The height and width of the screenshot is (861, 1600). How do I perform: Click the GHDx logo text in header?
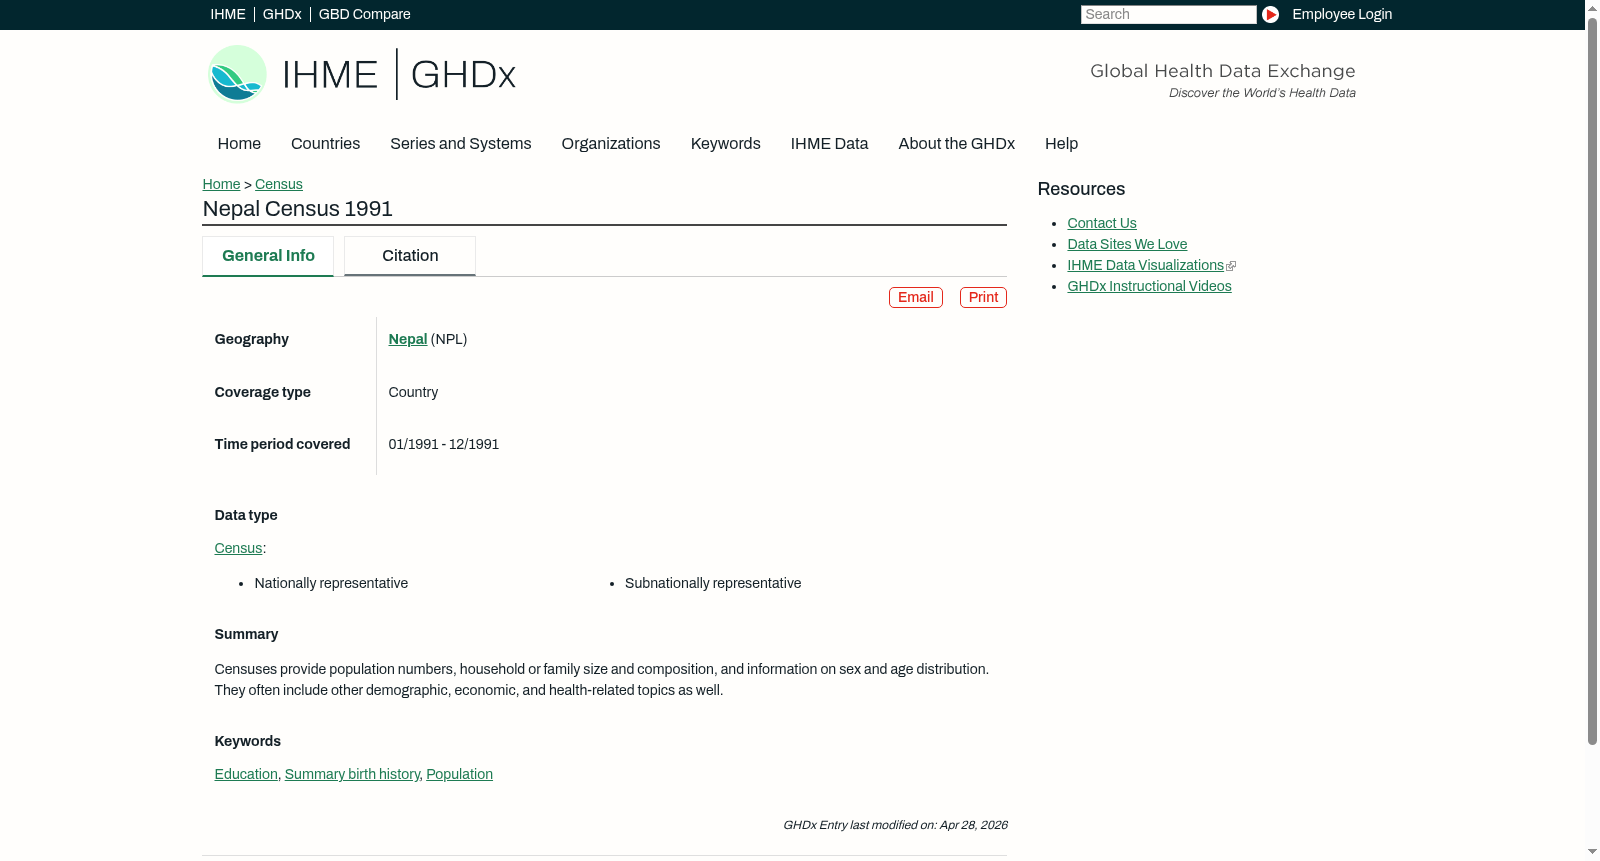463,75
